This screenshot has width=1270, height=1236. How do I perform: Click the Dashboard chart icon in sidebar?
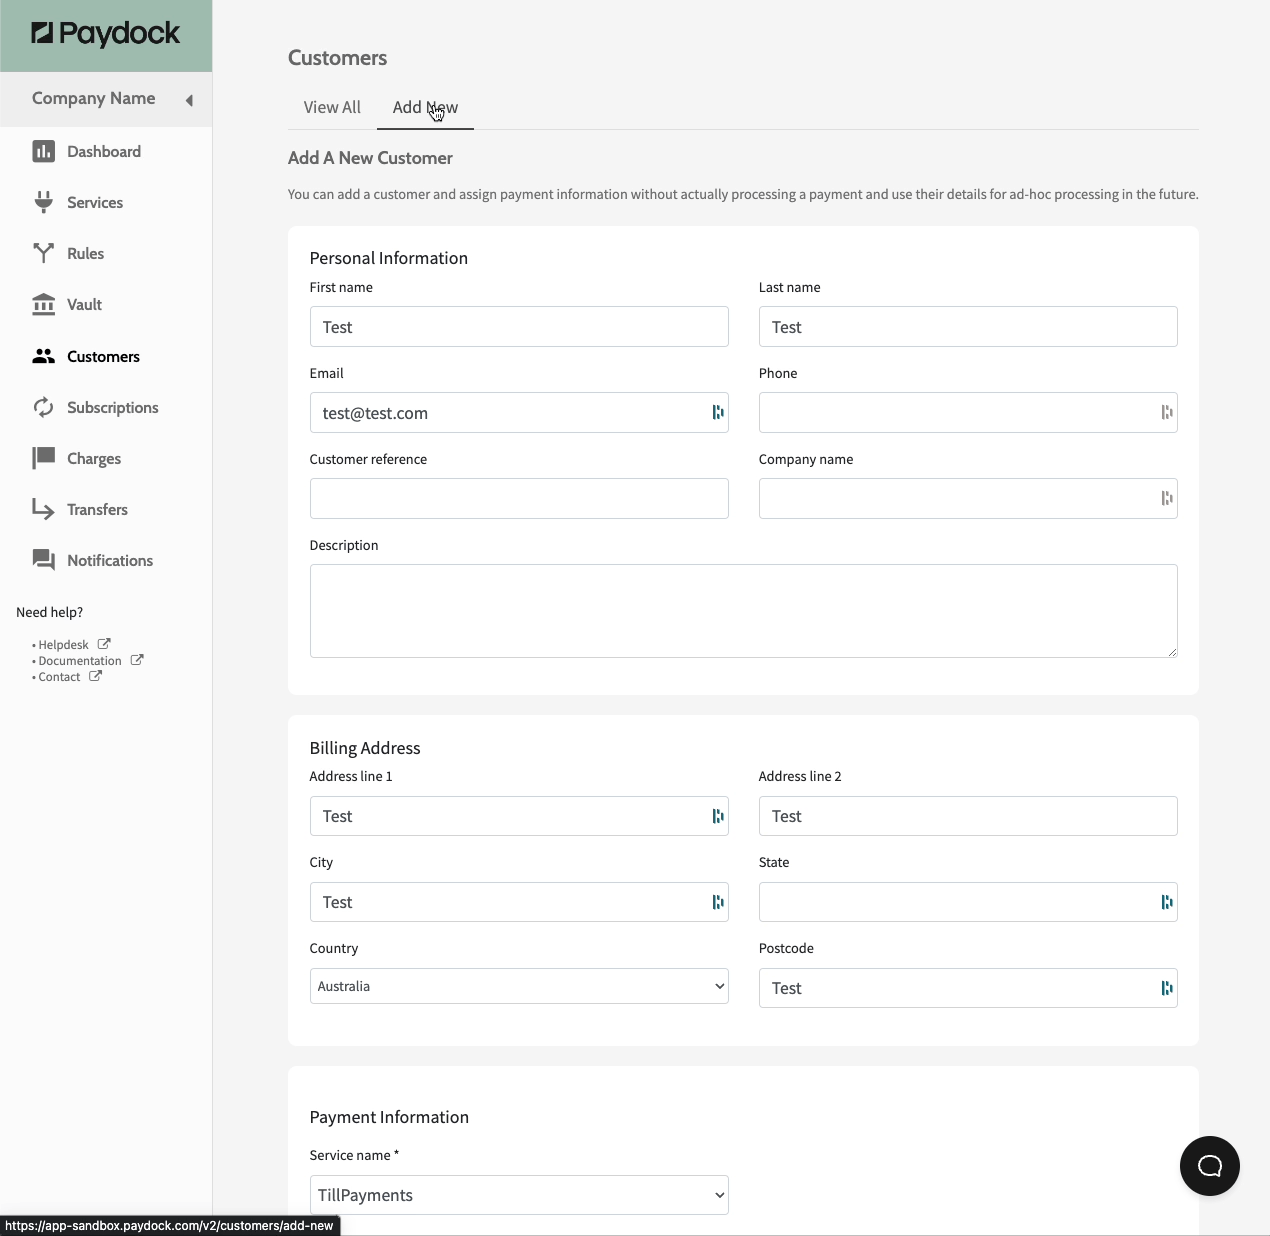tap(43, 151)
